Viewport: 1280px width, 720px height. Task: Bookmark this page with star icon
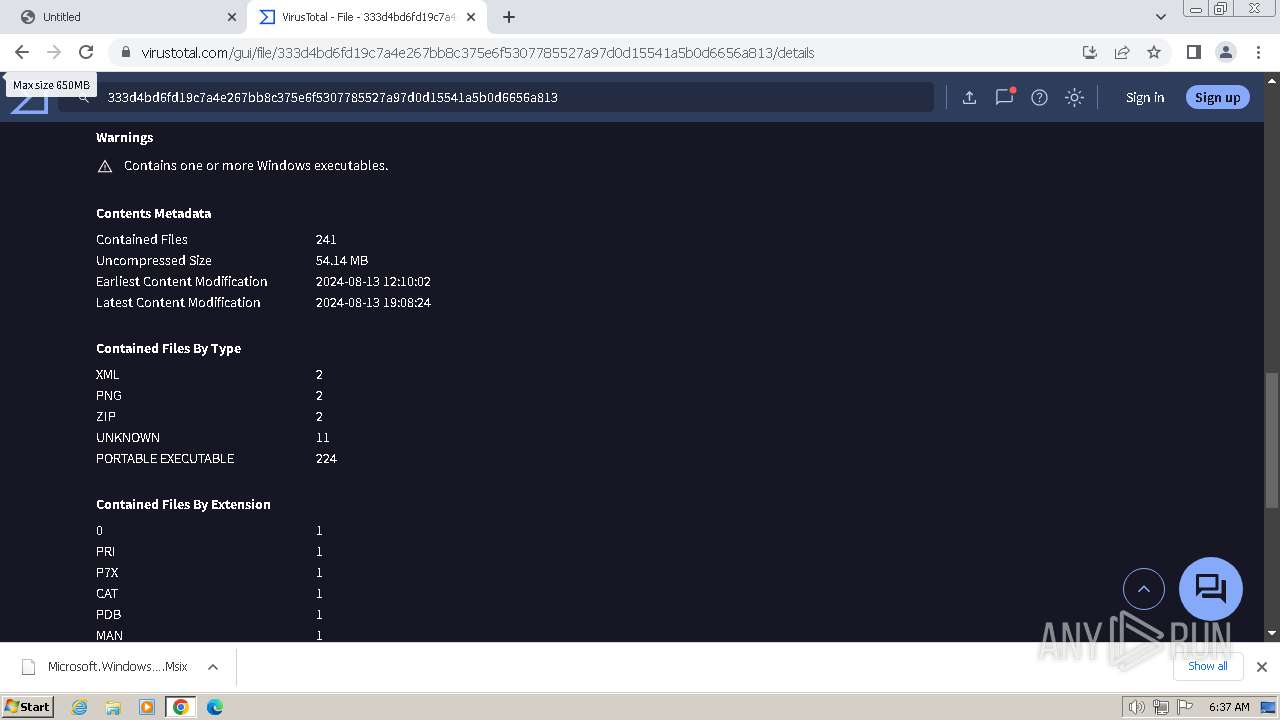1154,52
